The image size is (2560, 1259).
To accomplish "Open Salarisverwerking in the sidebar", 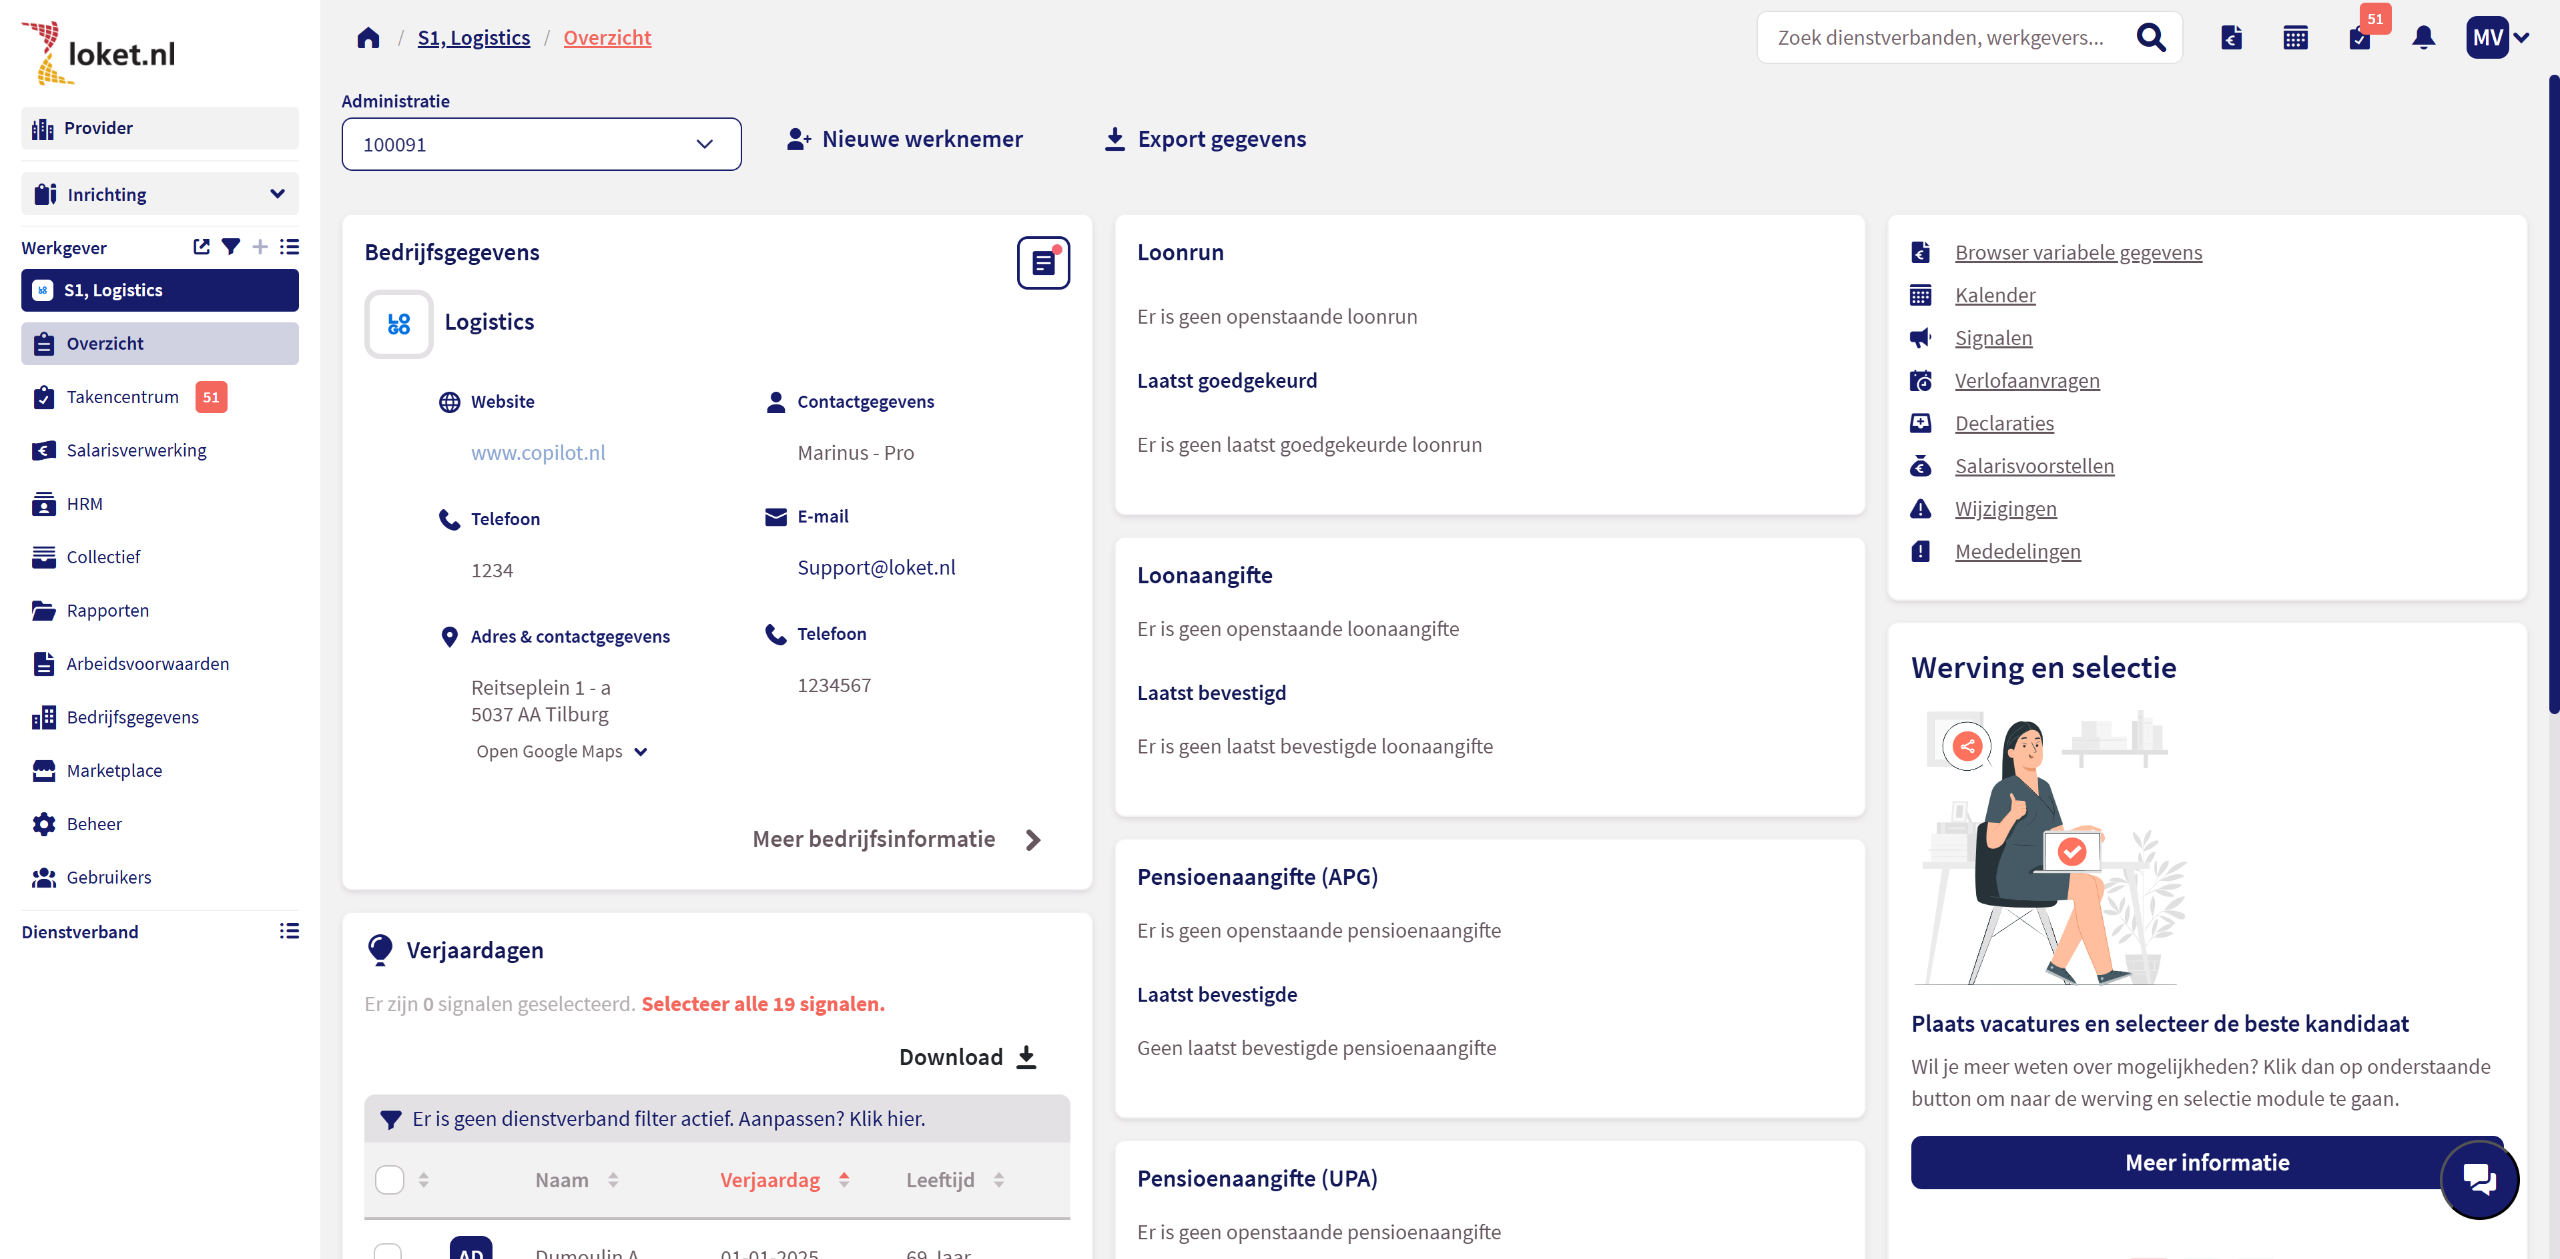I will click(136, 450).
